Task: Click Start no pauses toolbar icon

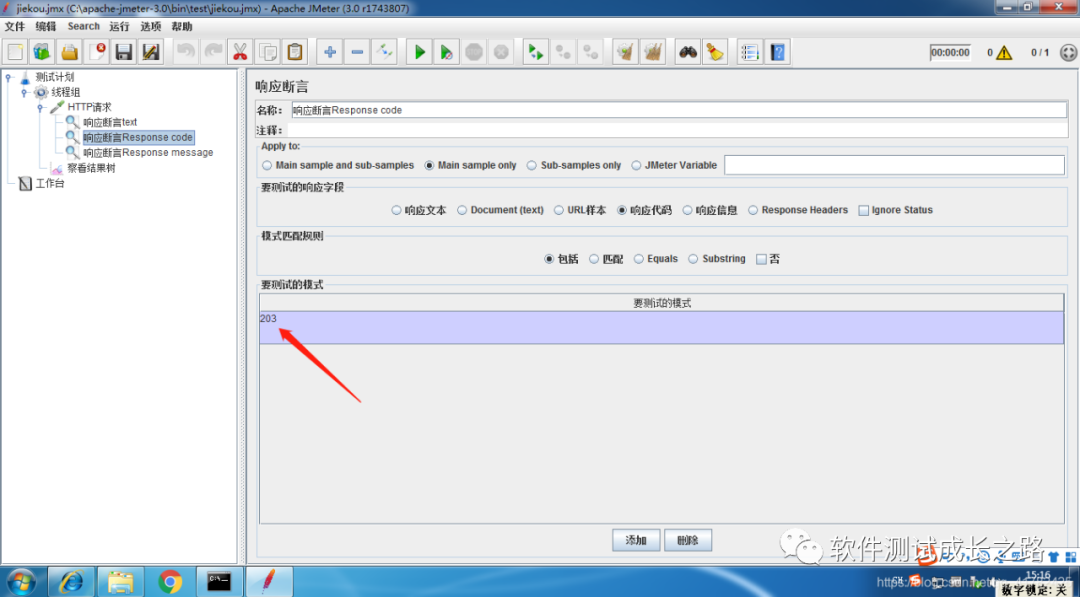Action: click(x=446, y=52)
